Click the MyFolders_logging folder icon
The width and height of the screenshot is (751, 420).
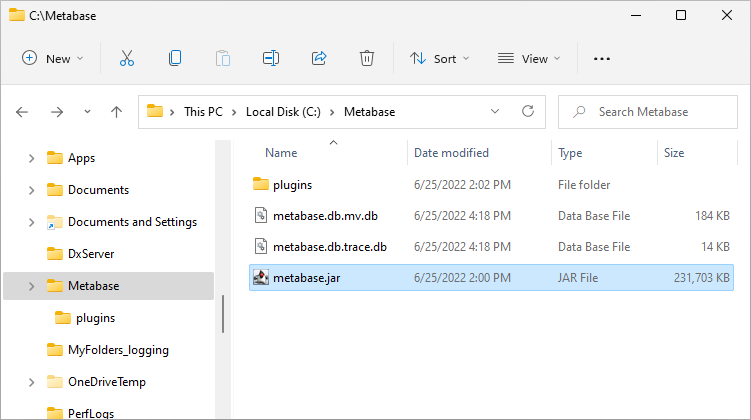coord(55,350)
